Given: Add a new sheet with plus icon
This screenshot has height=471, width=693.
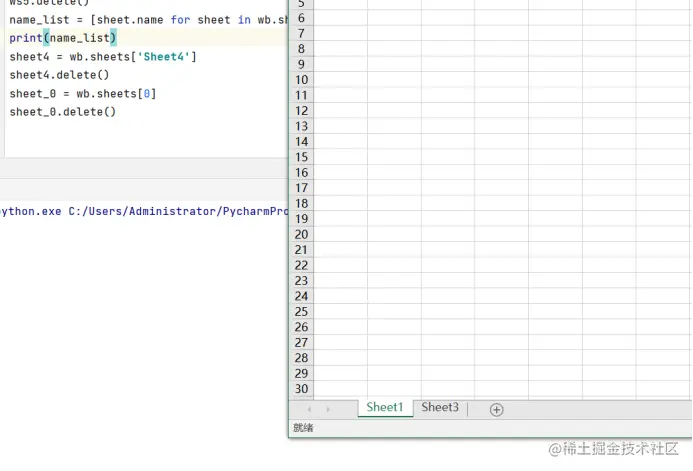Looking at the screenshot, I should tap(496, 410).
